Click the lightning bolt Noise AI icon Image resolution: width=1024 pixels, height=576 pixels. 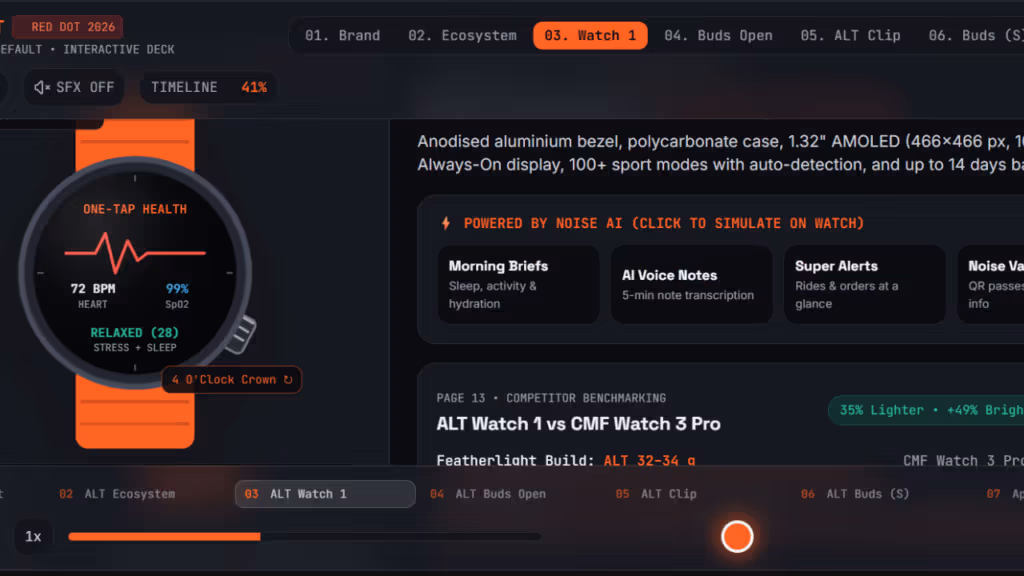click(x=446, y=223)
